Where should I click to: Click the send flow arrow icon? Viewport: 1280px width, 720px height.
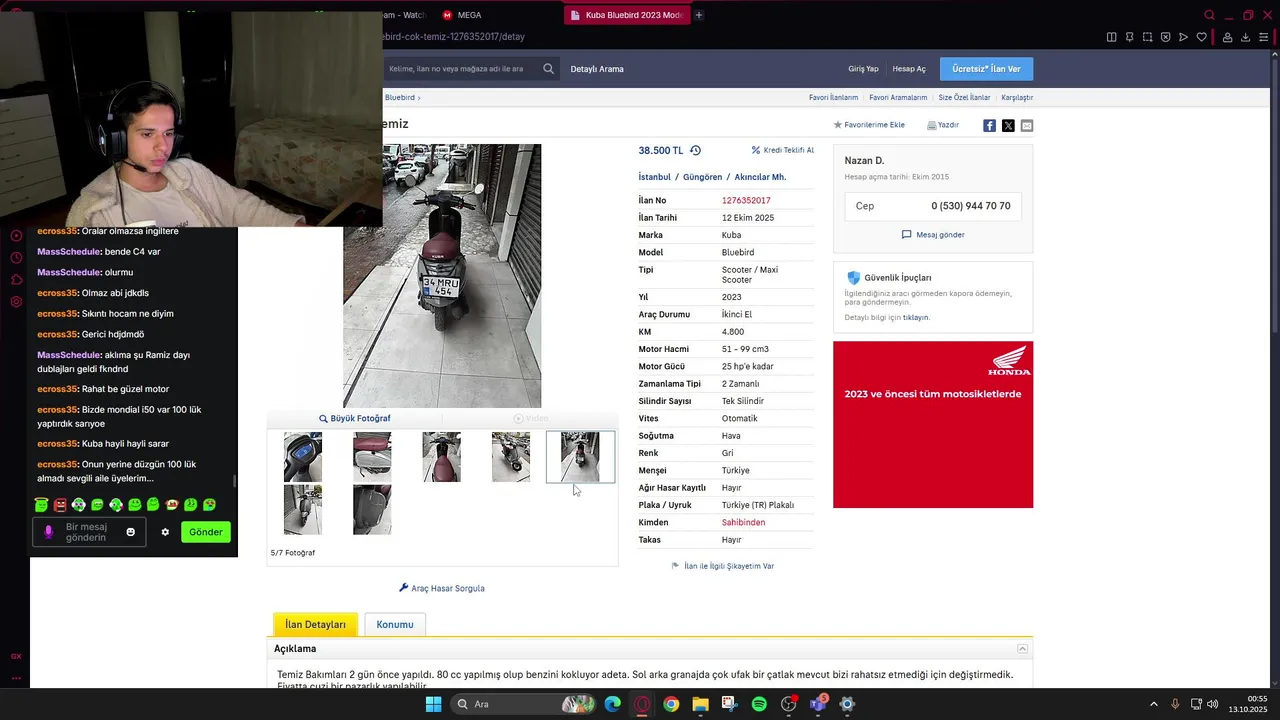(x=1183, y=37)
